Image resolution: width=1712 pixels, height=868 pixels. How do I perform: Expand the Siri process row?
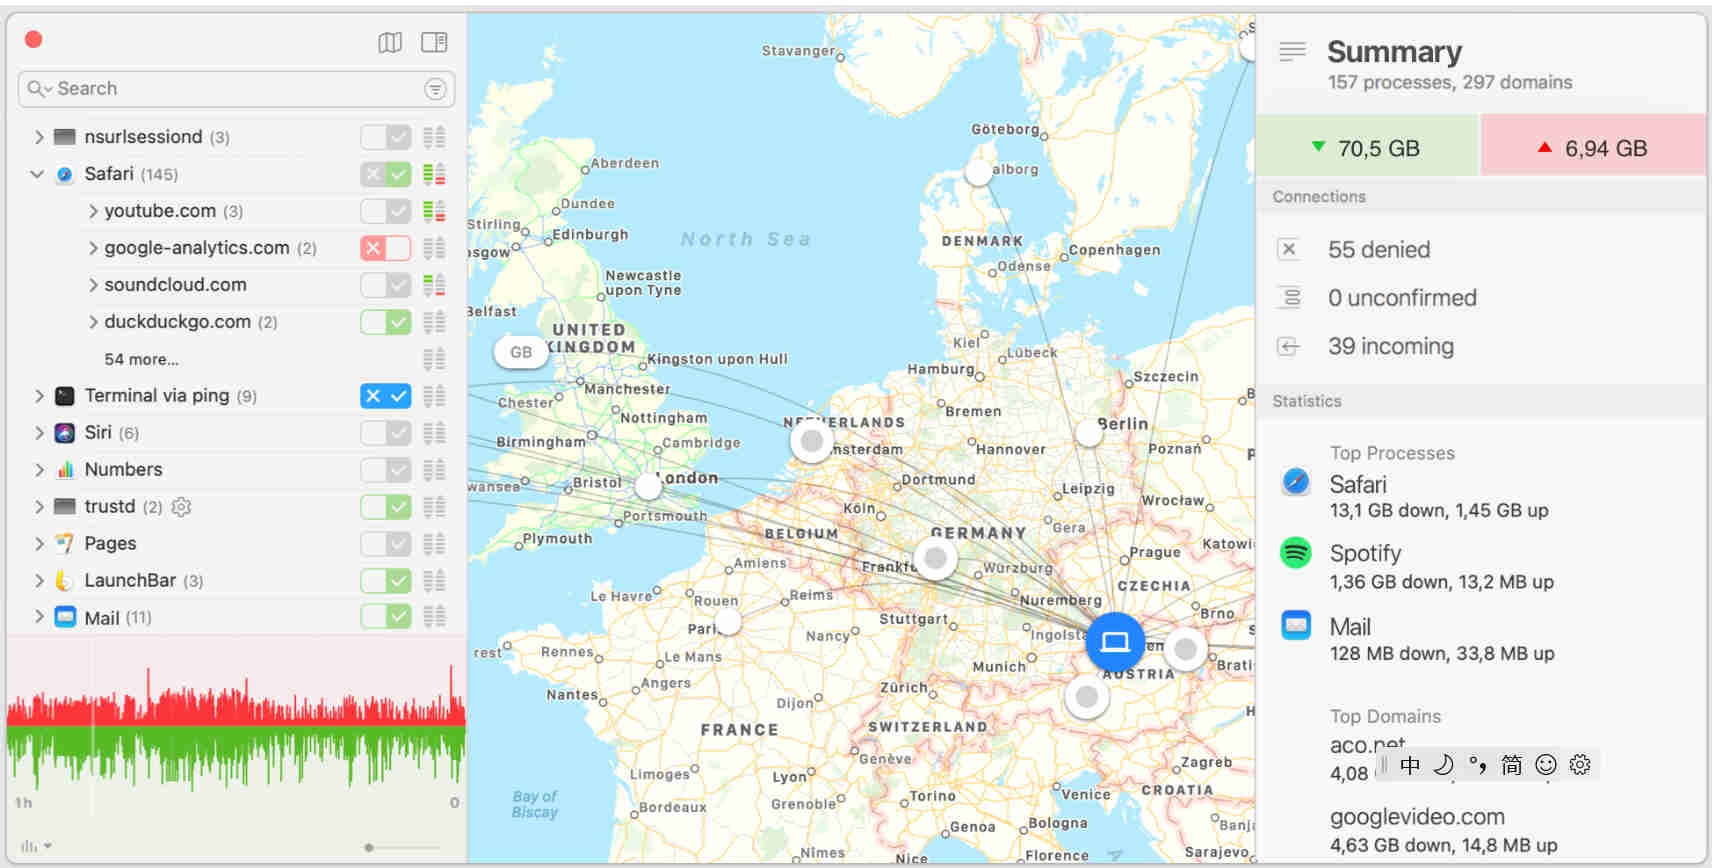(x=39, y=433)
